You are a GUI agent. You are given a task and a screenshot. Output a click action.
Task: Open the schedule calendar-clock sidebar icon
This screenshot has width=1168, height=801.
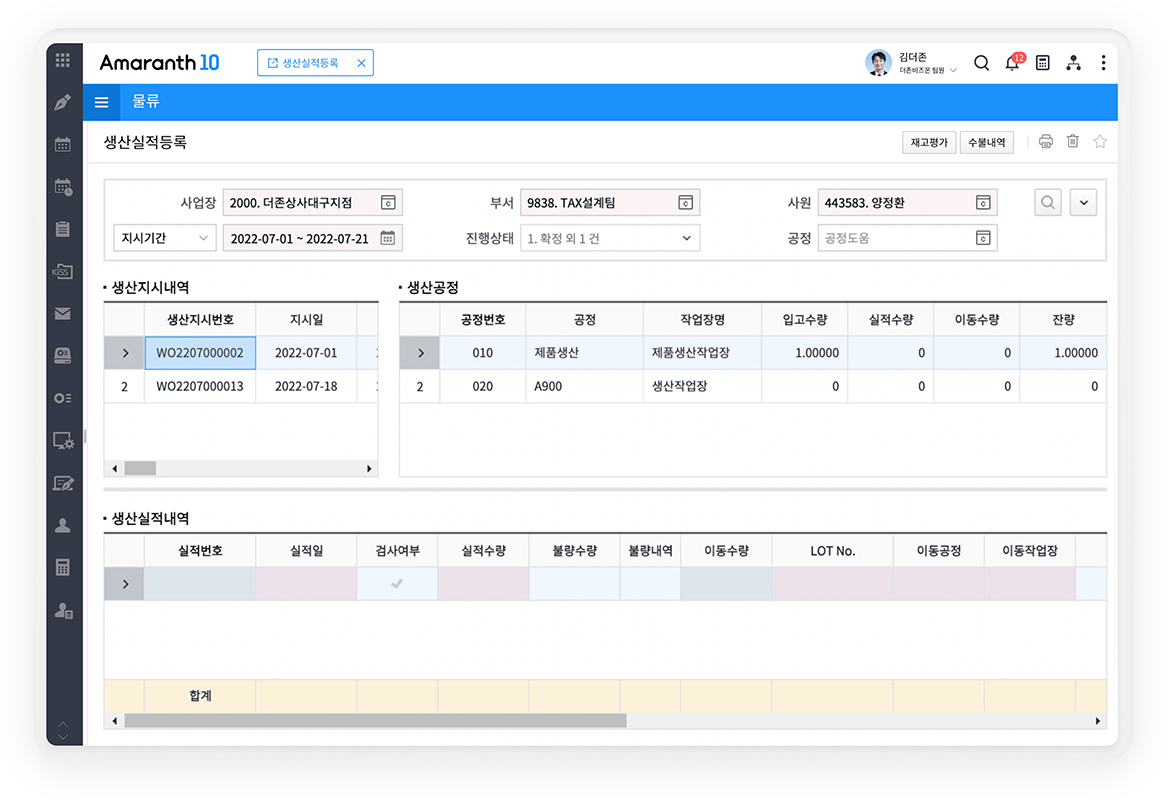coord(63,187)
